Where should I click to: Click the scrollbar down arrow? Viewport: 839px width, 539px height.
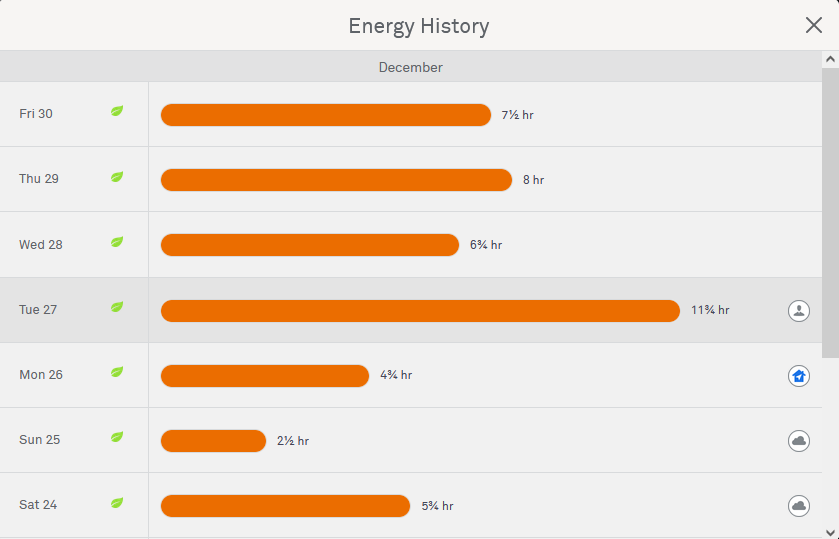(830, 532)
